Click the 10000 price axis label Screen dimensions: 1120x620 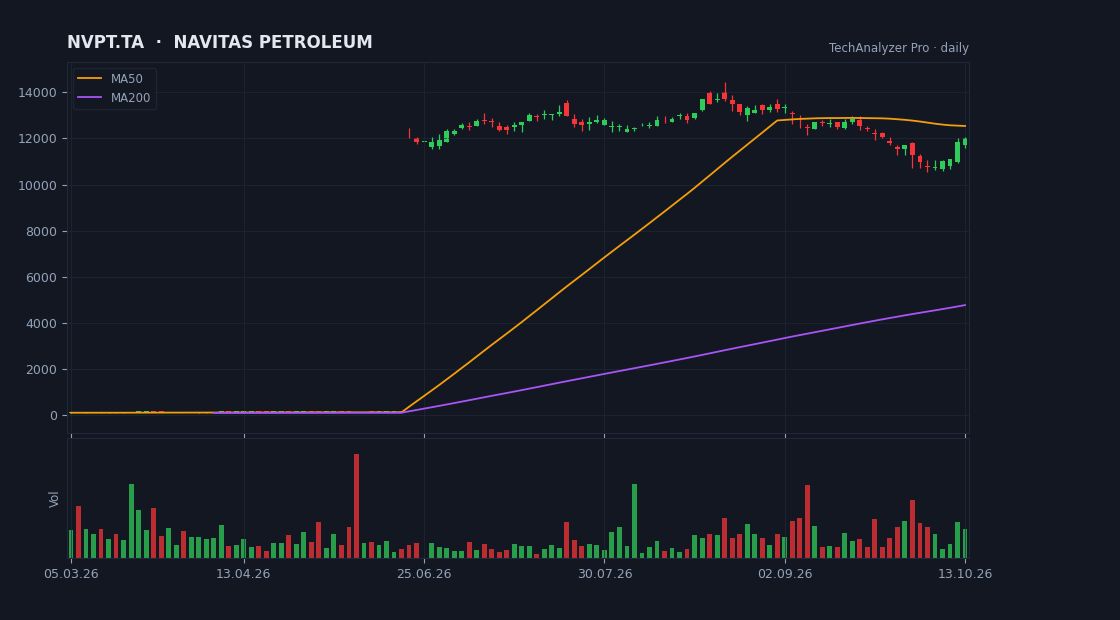coord(38,186)
